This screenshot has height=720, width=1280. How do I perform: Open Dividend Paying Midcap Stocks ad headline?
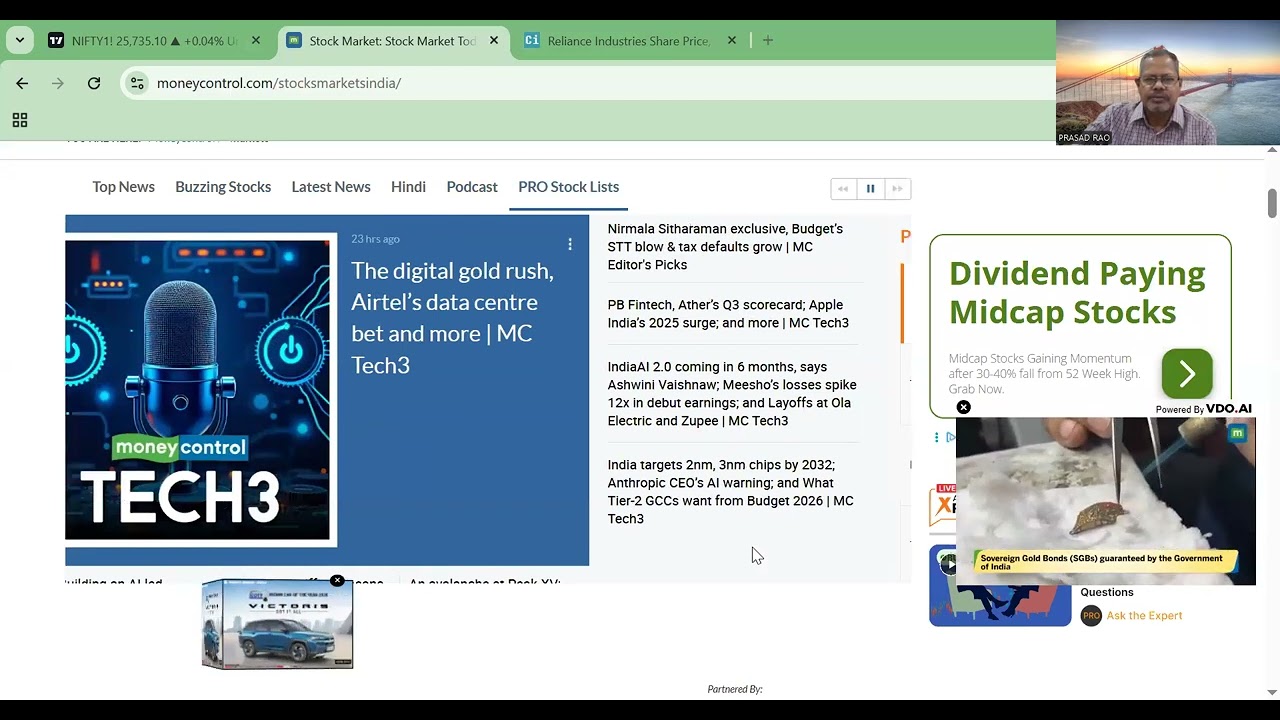coord(1077,292)
